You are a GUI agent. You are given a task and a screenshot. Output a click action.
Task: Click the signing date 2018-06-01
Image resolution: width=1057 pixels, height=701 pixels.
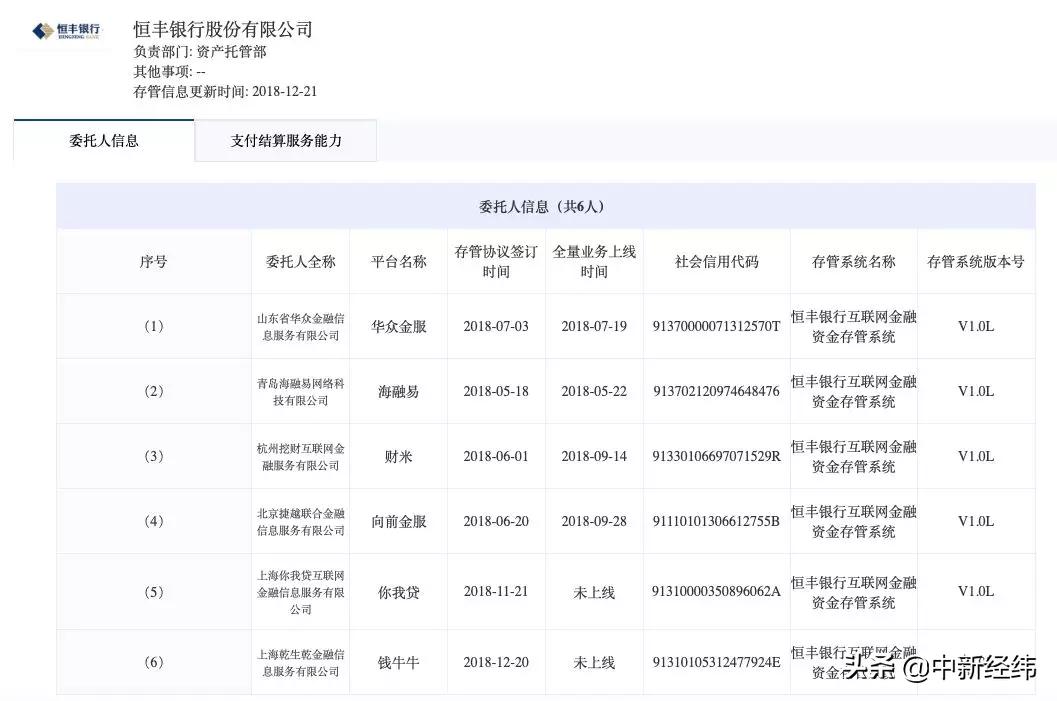(496, 456)
